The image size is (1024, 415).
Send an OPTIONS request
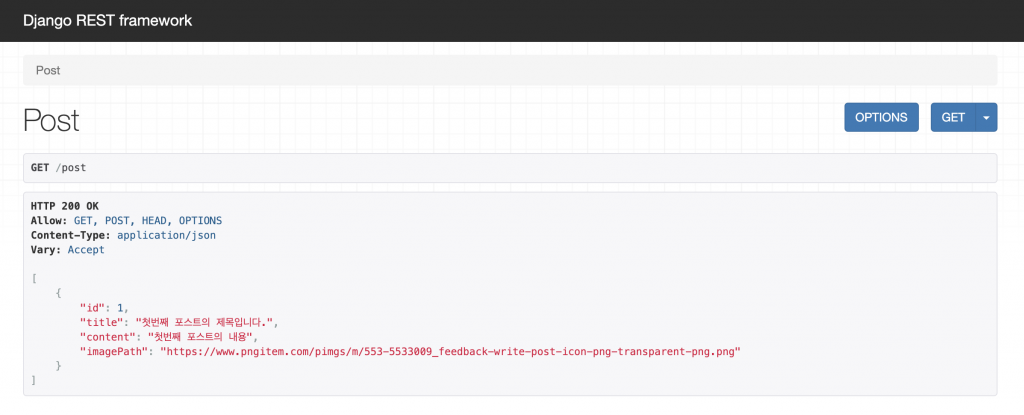[x=881, y=117]
